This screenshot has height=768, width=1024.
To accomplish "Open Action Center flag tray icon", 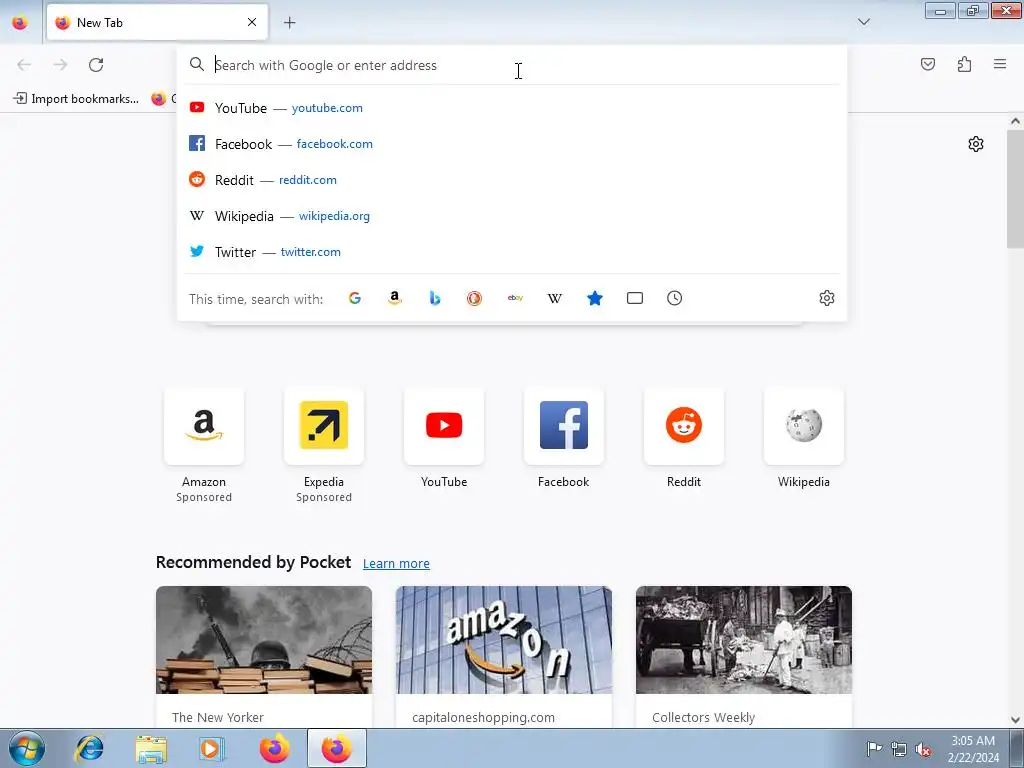I will pyautogui.click(x=874, y=748).
